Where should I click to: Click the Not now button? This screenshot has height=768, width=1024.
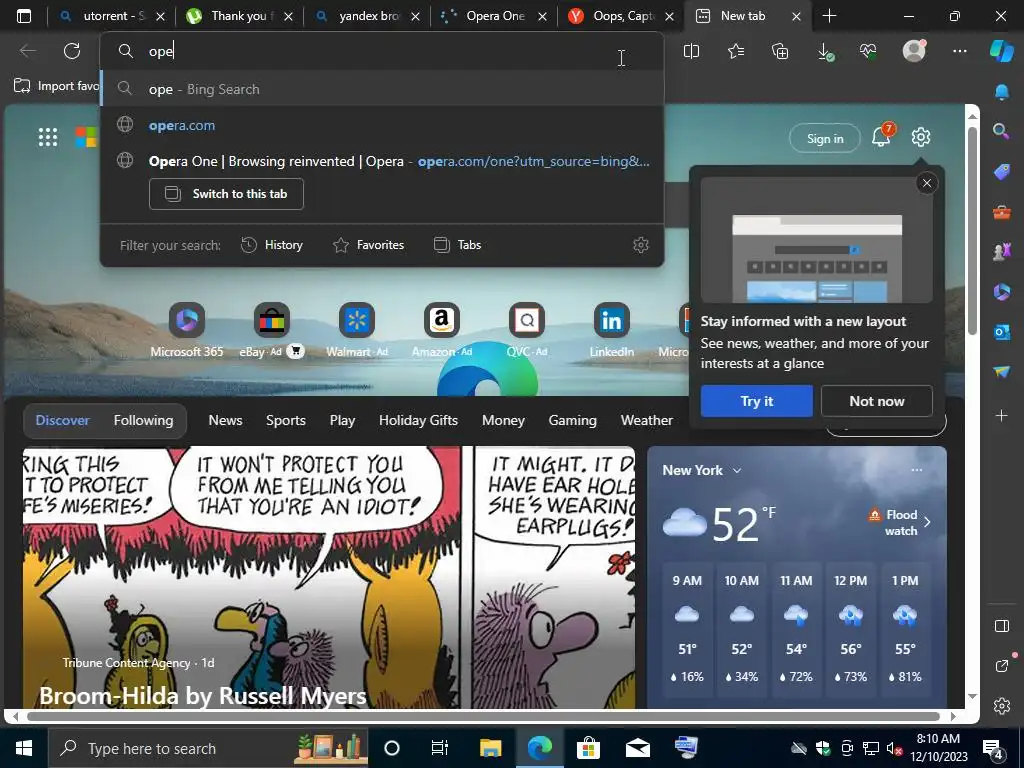pyautogui.click(x=876, y=401)
